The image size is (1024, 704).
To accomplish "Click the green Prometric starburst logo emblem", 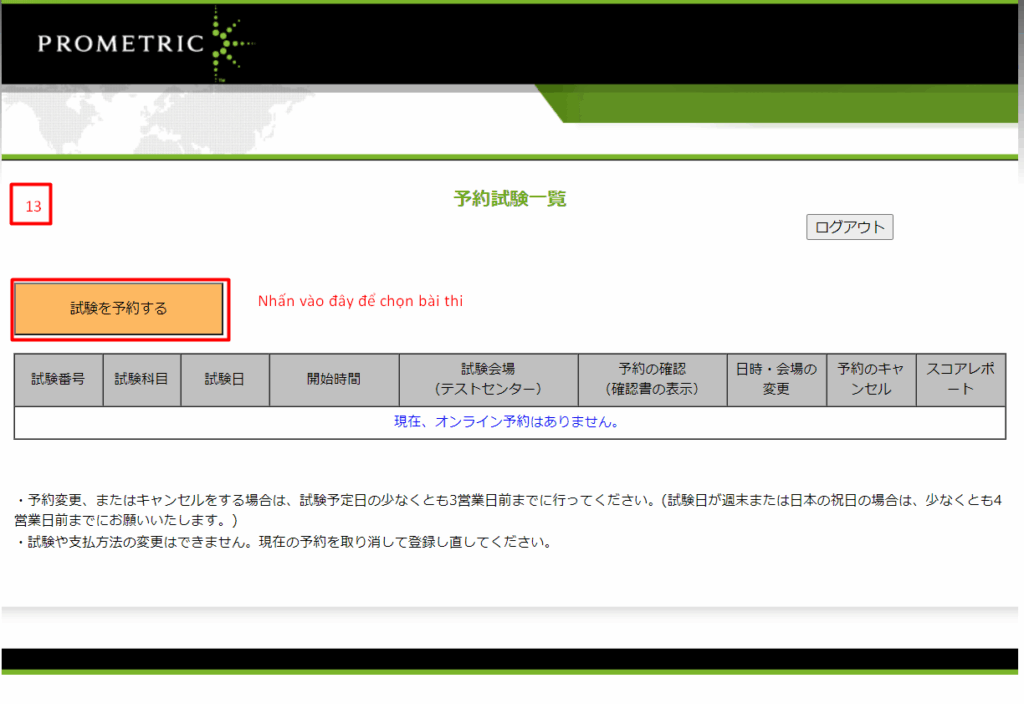I will pyautogui.click(x=228, y=44).
